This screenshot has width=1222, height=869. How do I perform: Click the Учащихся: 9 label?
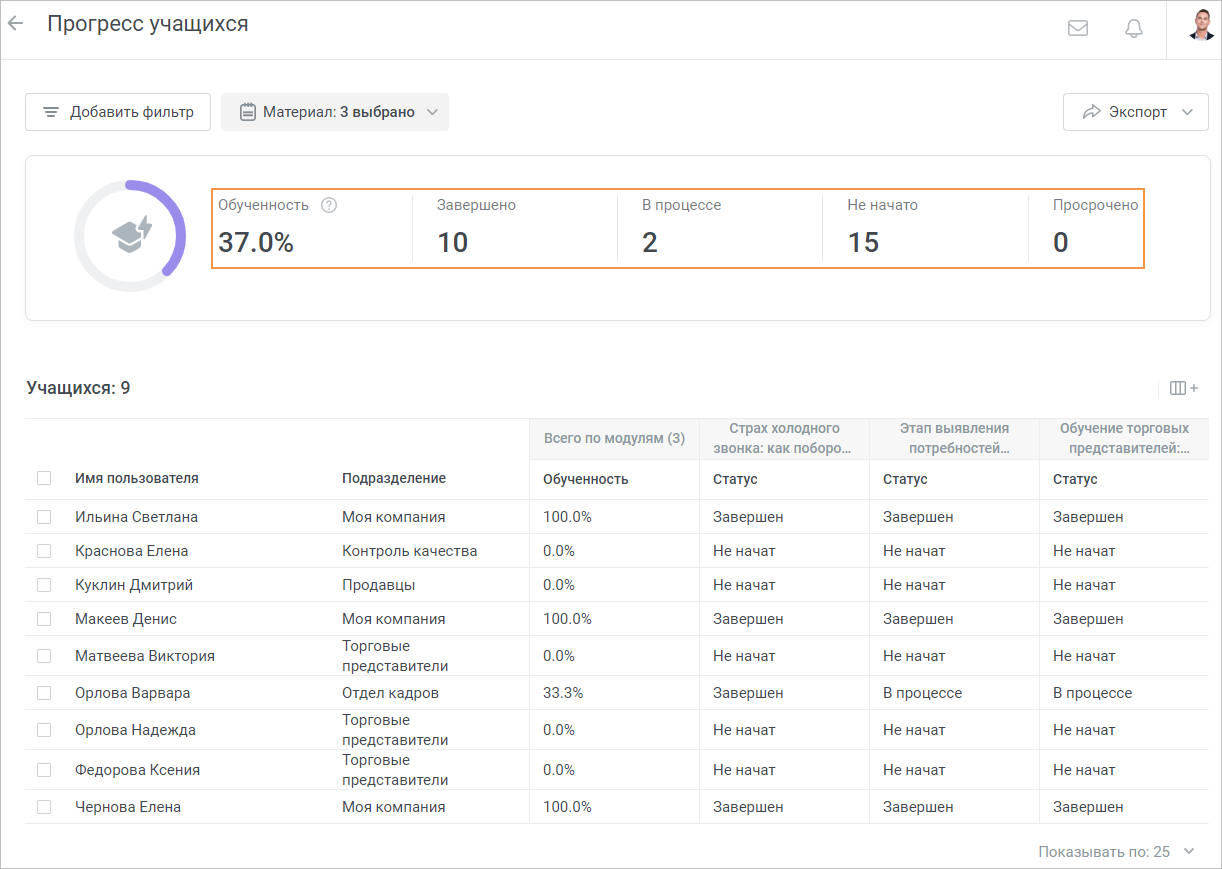78,388
